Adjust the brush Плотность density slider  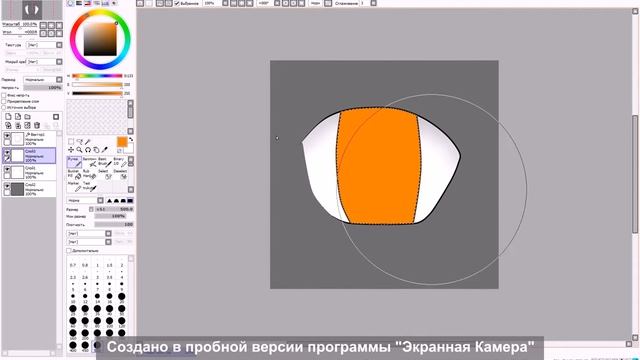coord(114,224)
